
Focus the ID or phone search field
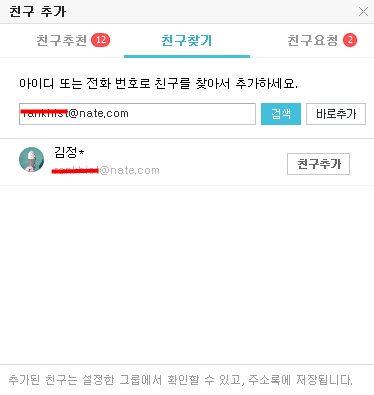[137, 114]
